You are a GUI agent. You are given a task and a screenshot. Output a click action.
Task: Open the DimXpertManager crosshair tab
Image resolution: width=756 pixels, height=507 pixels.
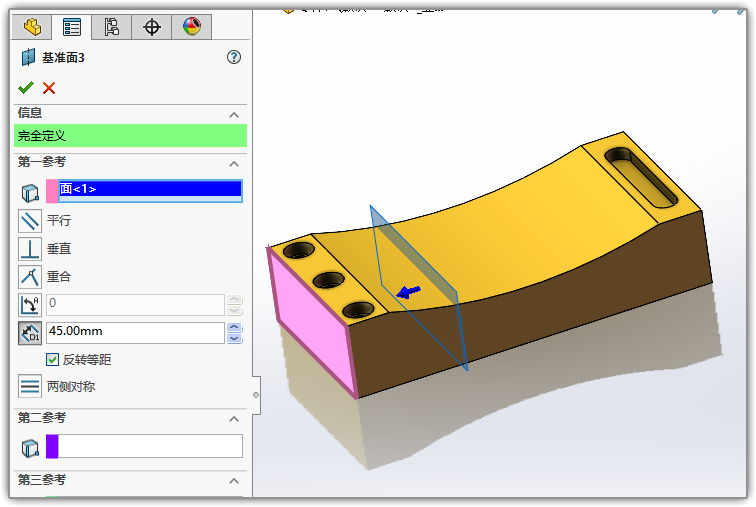152,27
